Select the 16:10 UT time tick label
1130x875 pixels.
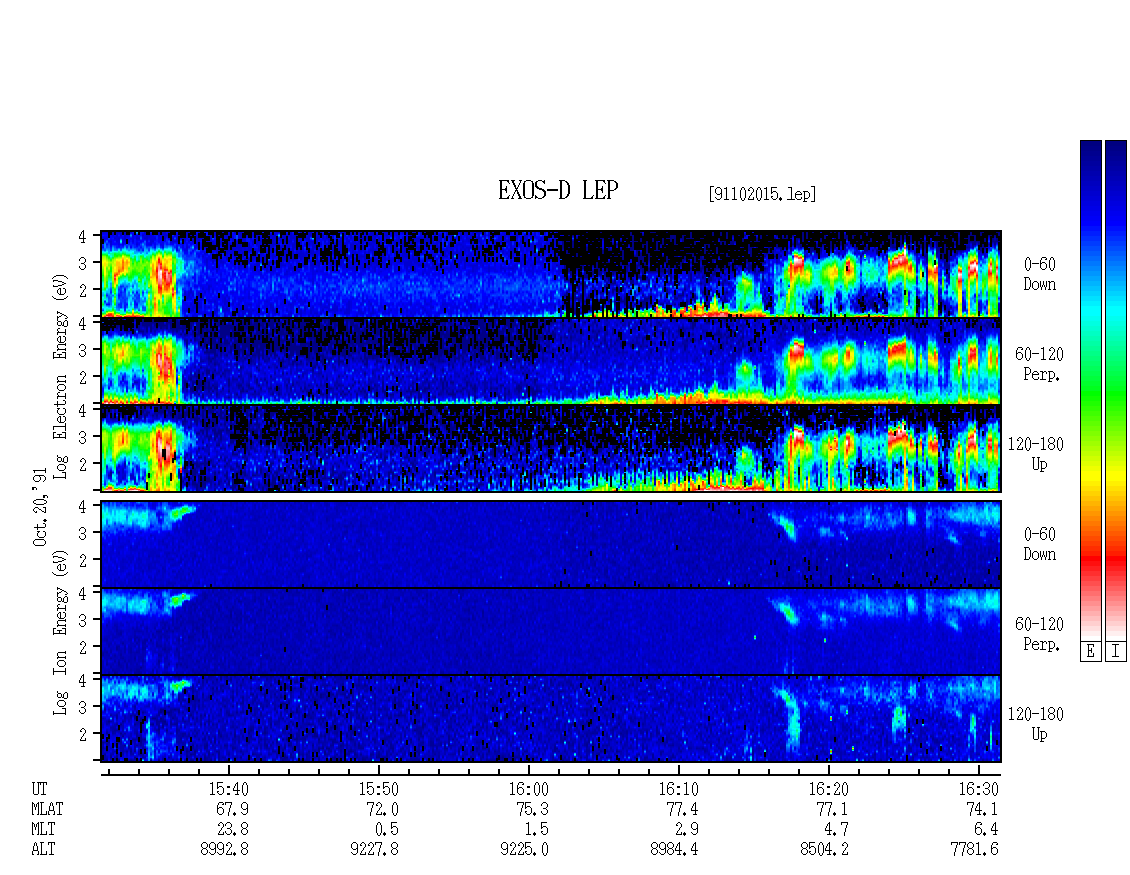pos(678,789)
